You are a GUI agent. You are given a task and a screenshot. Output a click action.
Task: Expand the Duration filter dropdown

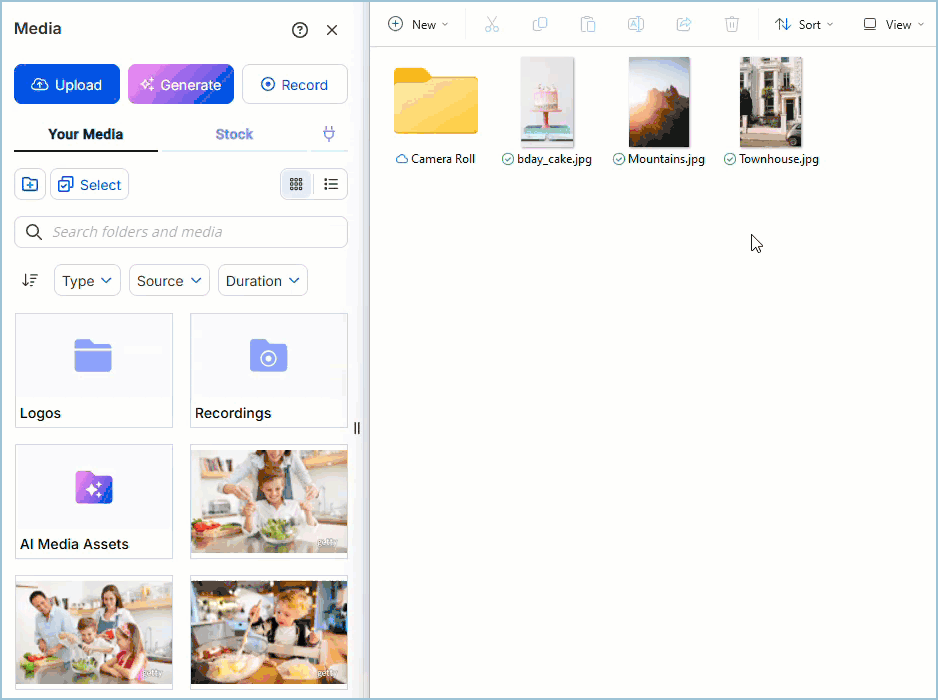[x=262, y=281]
